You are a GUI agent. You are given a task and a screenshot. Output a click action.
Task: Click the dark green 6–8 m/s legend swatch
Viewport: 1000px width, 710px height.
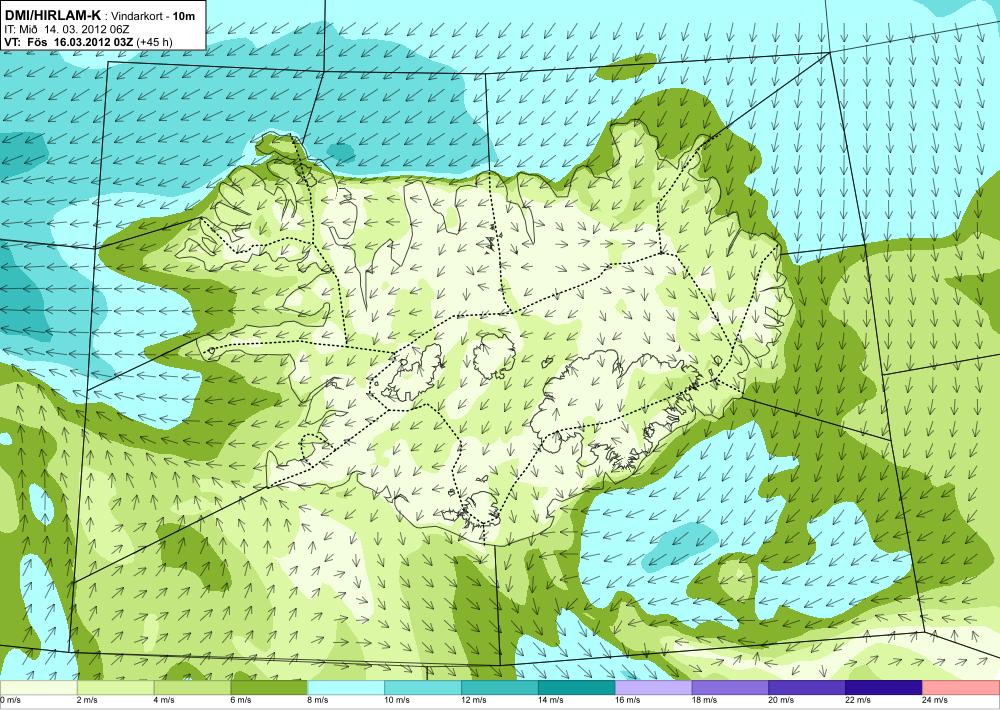269,687
